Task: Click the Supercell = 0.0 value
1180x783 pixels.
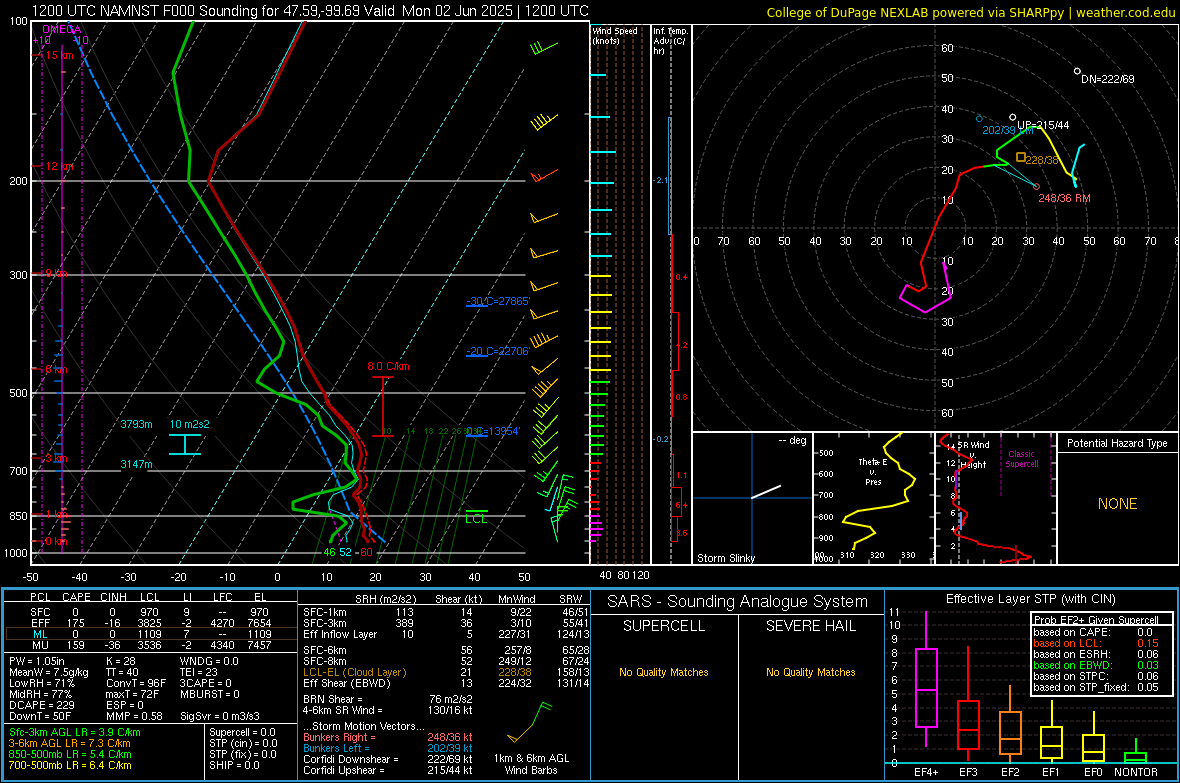Action: [x=242, y=732]
